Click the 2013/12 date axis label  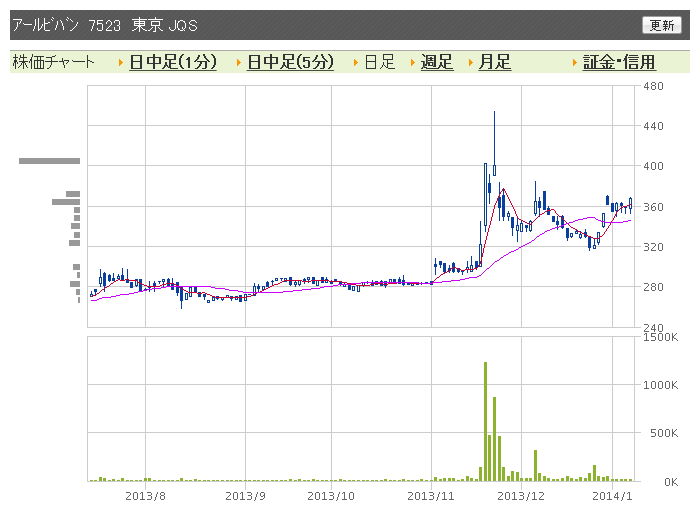(521, 496)
